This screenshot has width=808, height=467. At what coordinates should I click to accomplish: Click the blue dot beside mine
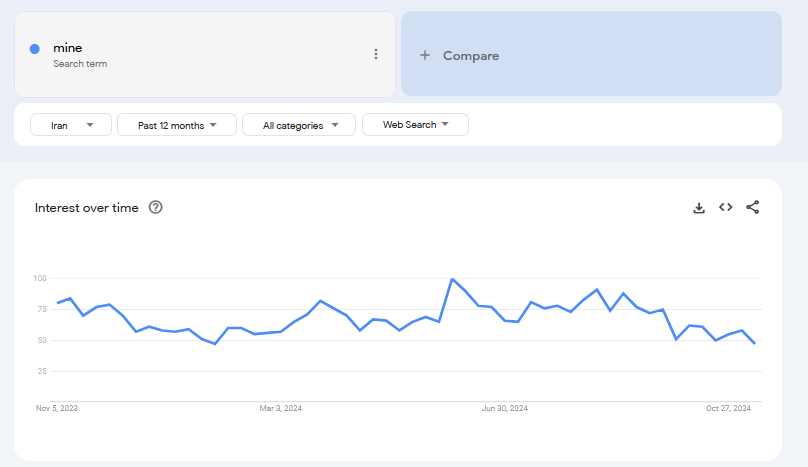click(x=35, y=48)
